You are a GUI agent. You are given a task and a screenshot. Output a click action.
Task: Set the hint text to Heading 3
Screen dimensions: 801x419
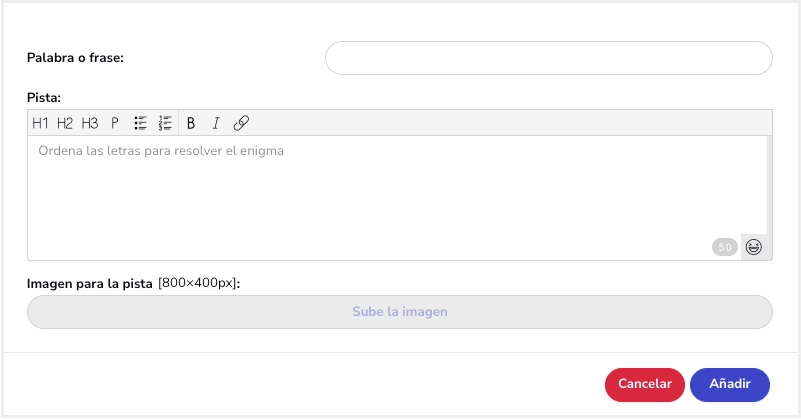pyautogui.click(x=90, y=123)
